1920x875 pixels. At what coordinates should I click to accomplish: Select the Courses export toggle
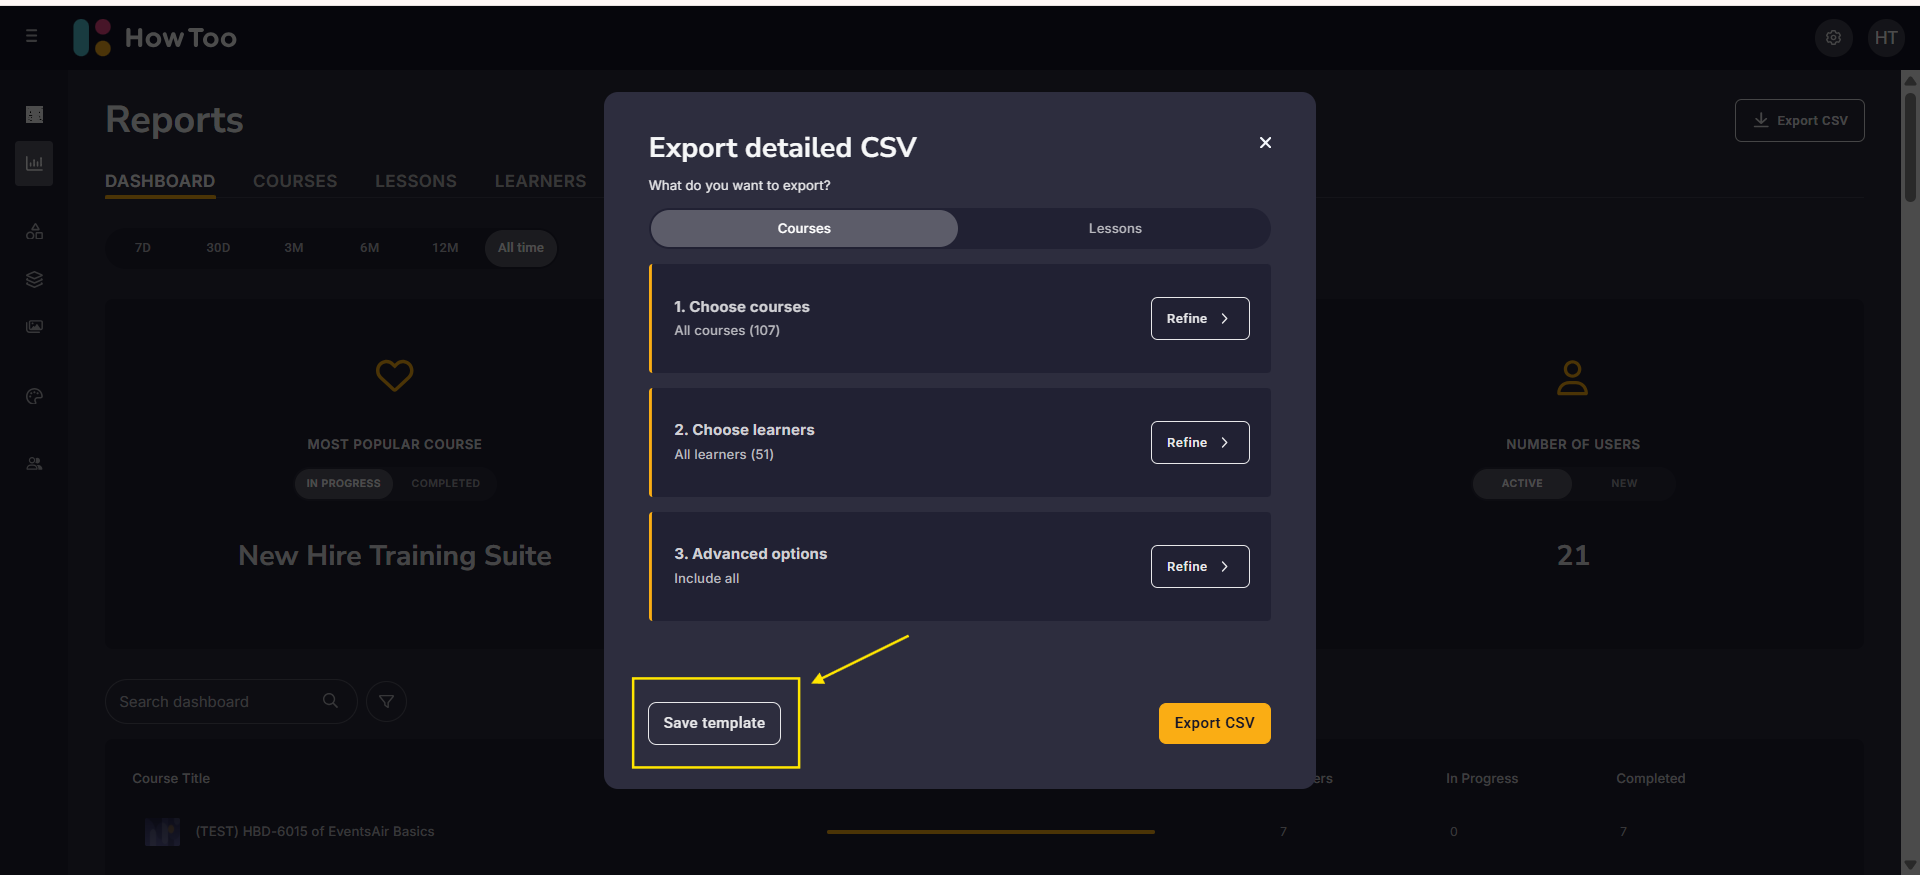click(x=804, y=229)
